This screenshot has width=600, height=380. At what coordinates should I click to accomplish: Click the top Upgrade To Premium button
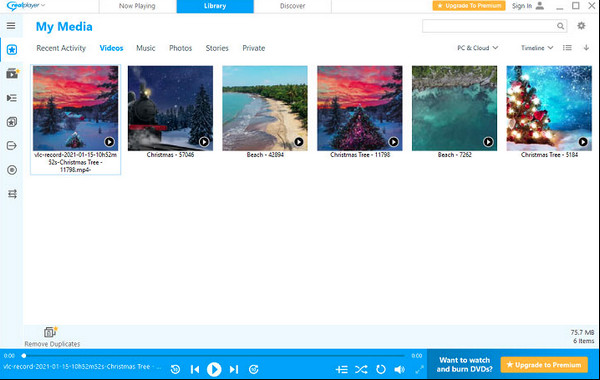click(x=469, y=6)
